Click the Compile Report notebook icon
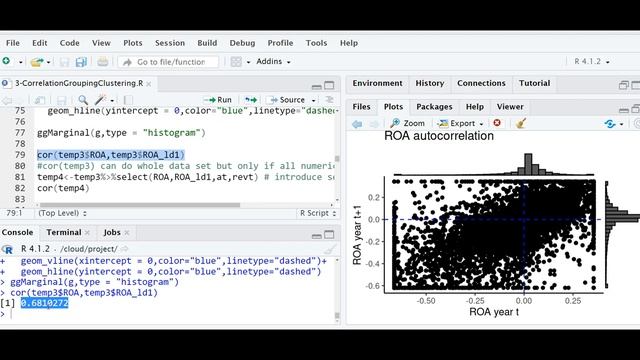 [128, 100]
